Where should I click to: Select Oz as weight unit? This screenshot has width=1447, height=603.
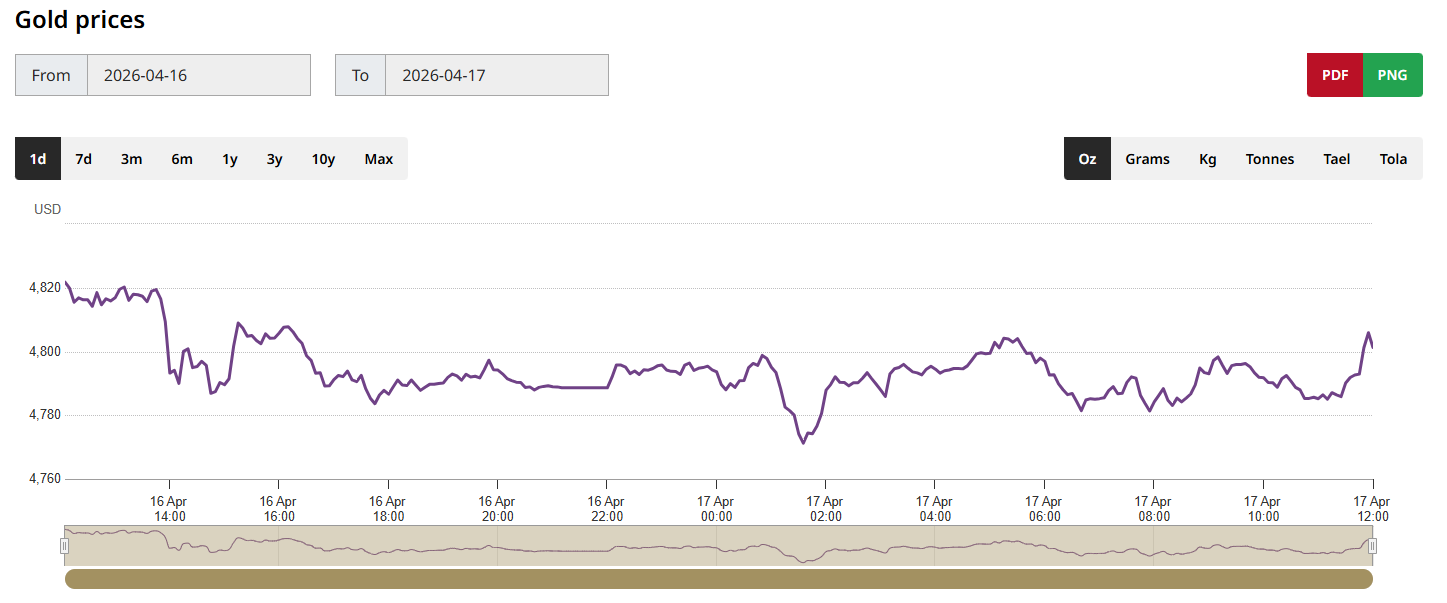[x=1087, y=159]
